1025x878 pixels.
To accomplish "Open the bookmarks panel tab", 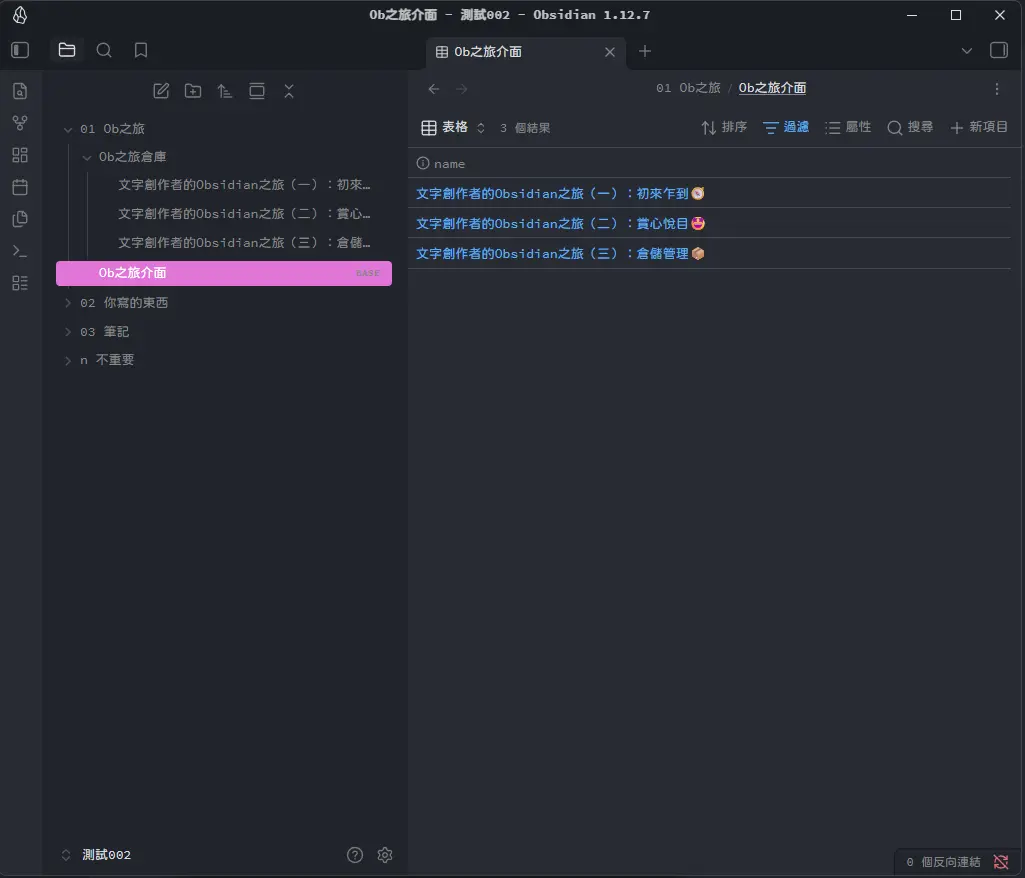I will 141,50.
